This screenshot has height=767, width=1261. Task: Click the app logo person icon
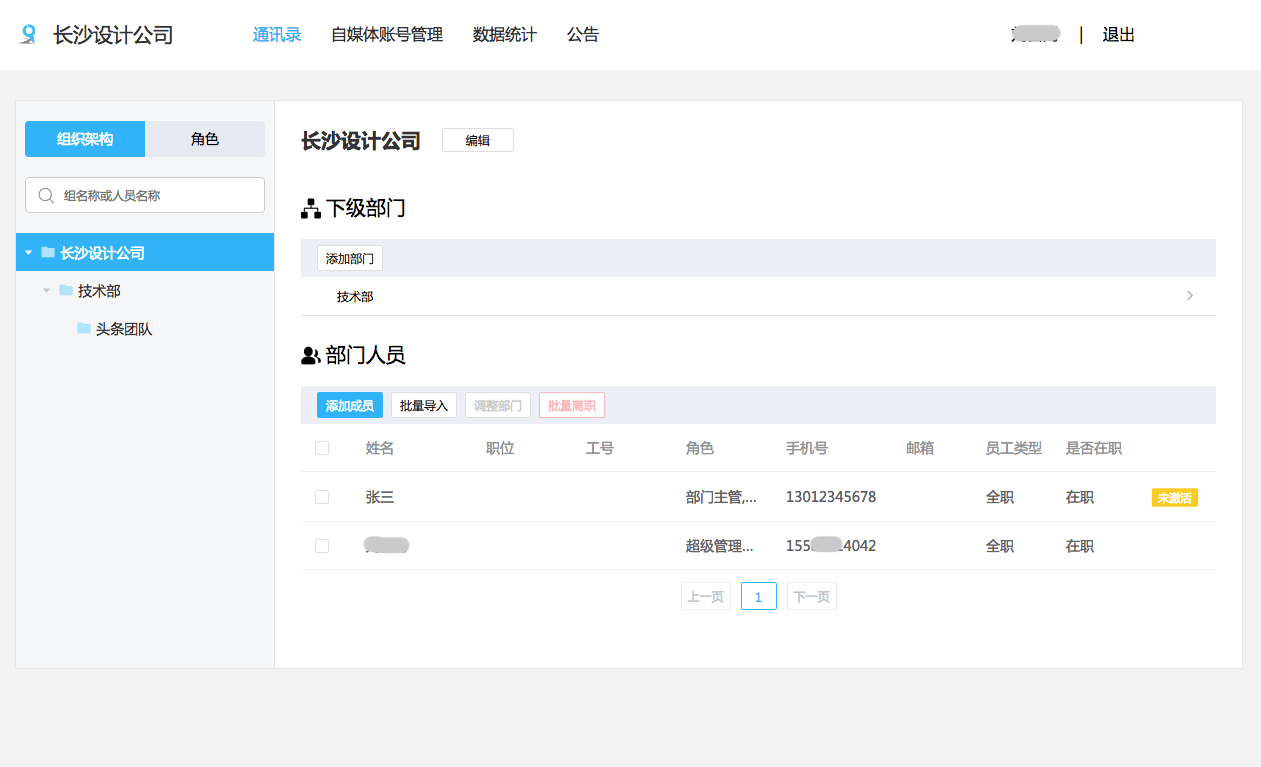(x=28, y=34)
